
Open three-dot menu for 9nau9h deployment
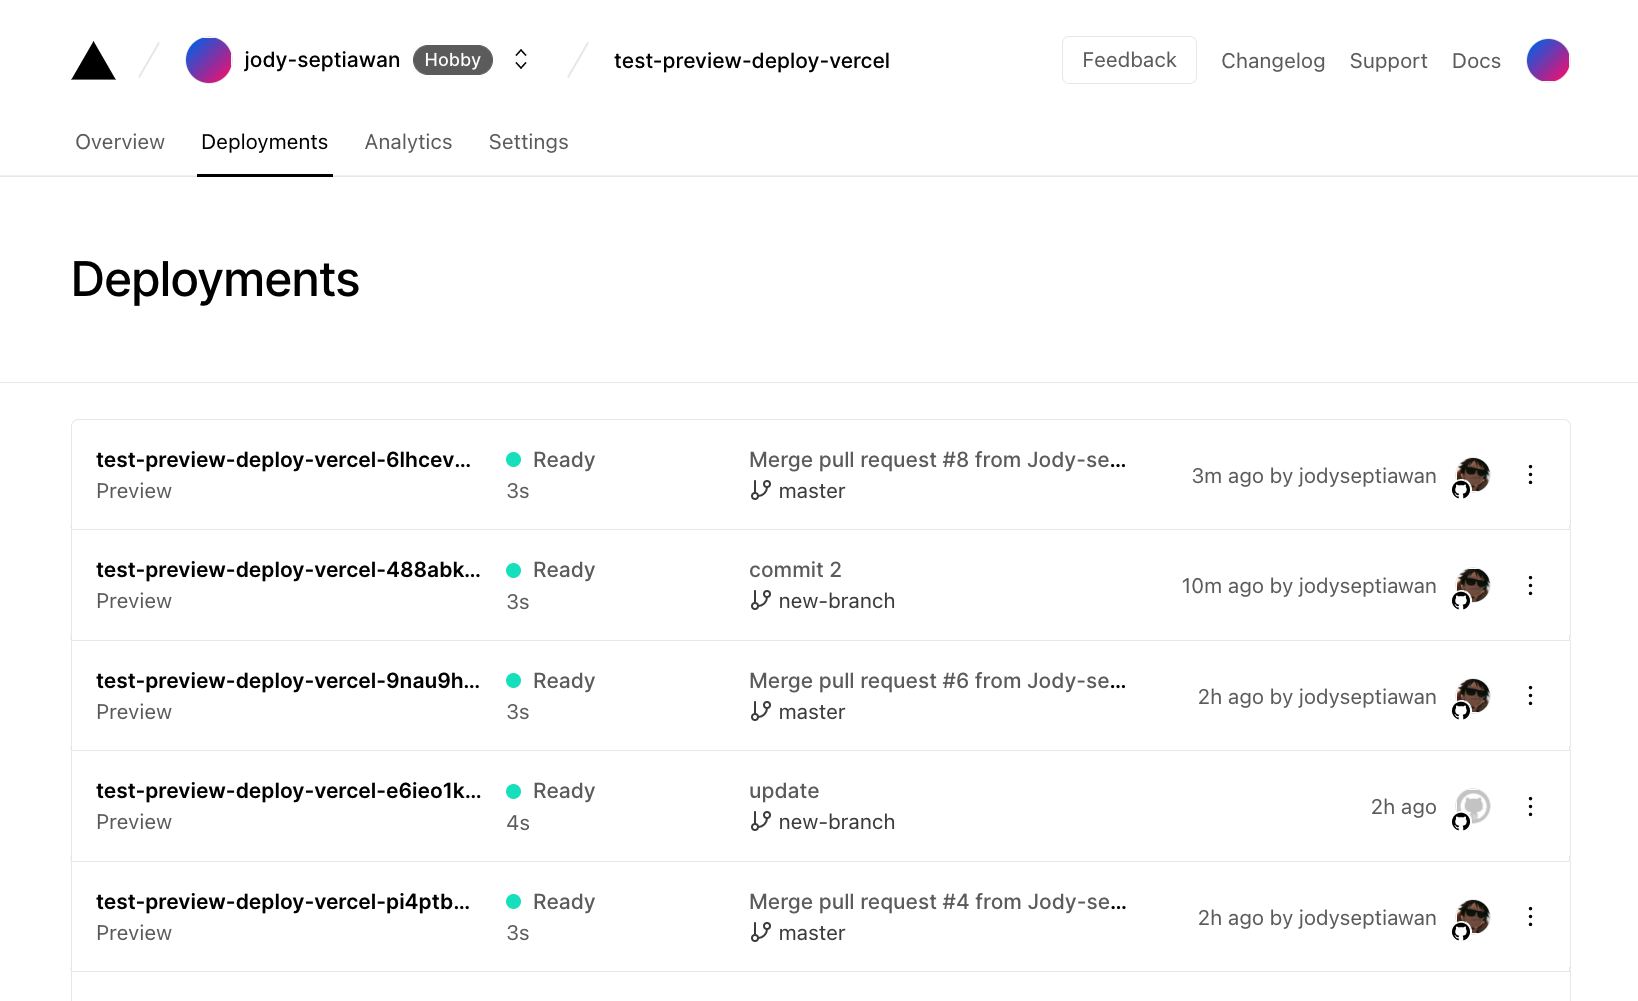click(1529, 696)
